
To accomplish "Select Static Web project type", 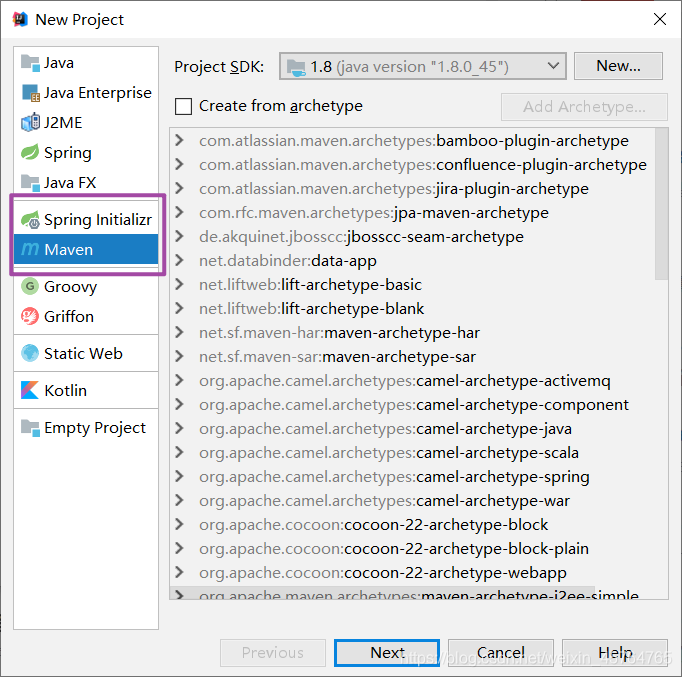I will [86, 353].
